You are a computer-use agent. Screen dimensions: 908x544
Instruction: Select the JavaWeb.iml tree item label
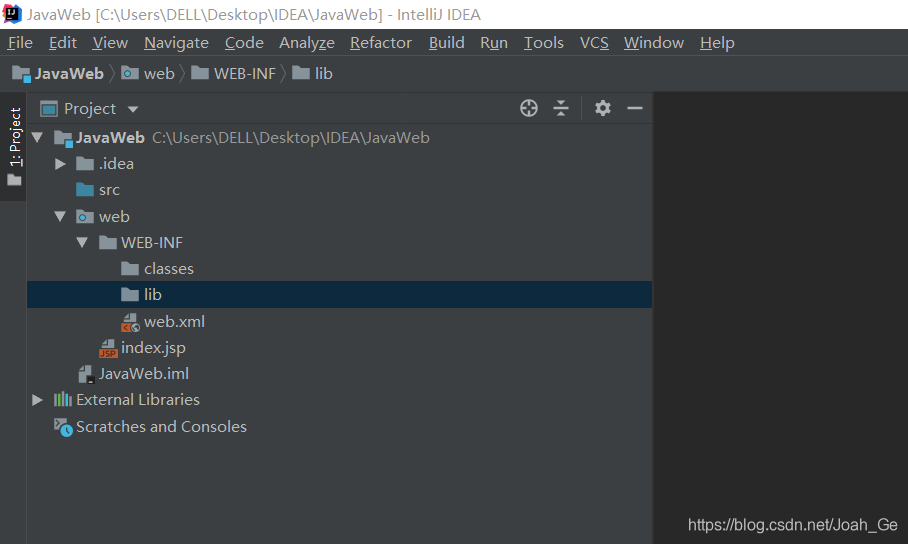(x=144, y=374)
